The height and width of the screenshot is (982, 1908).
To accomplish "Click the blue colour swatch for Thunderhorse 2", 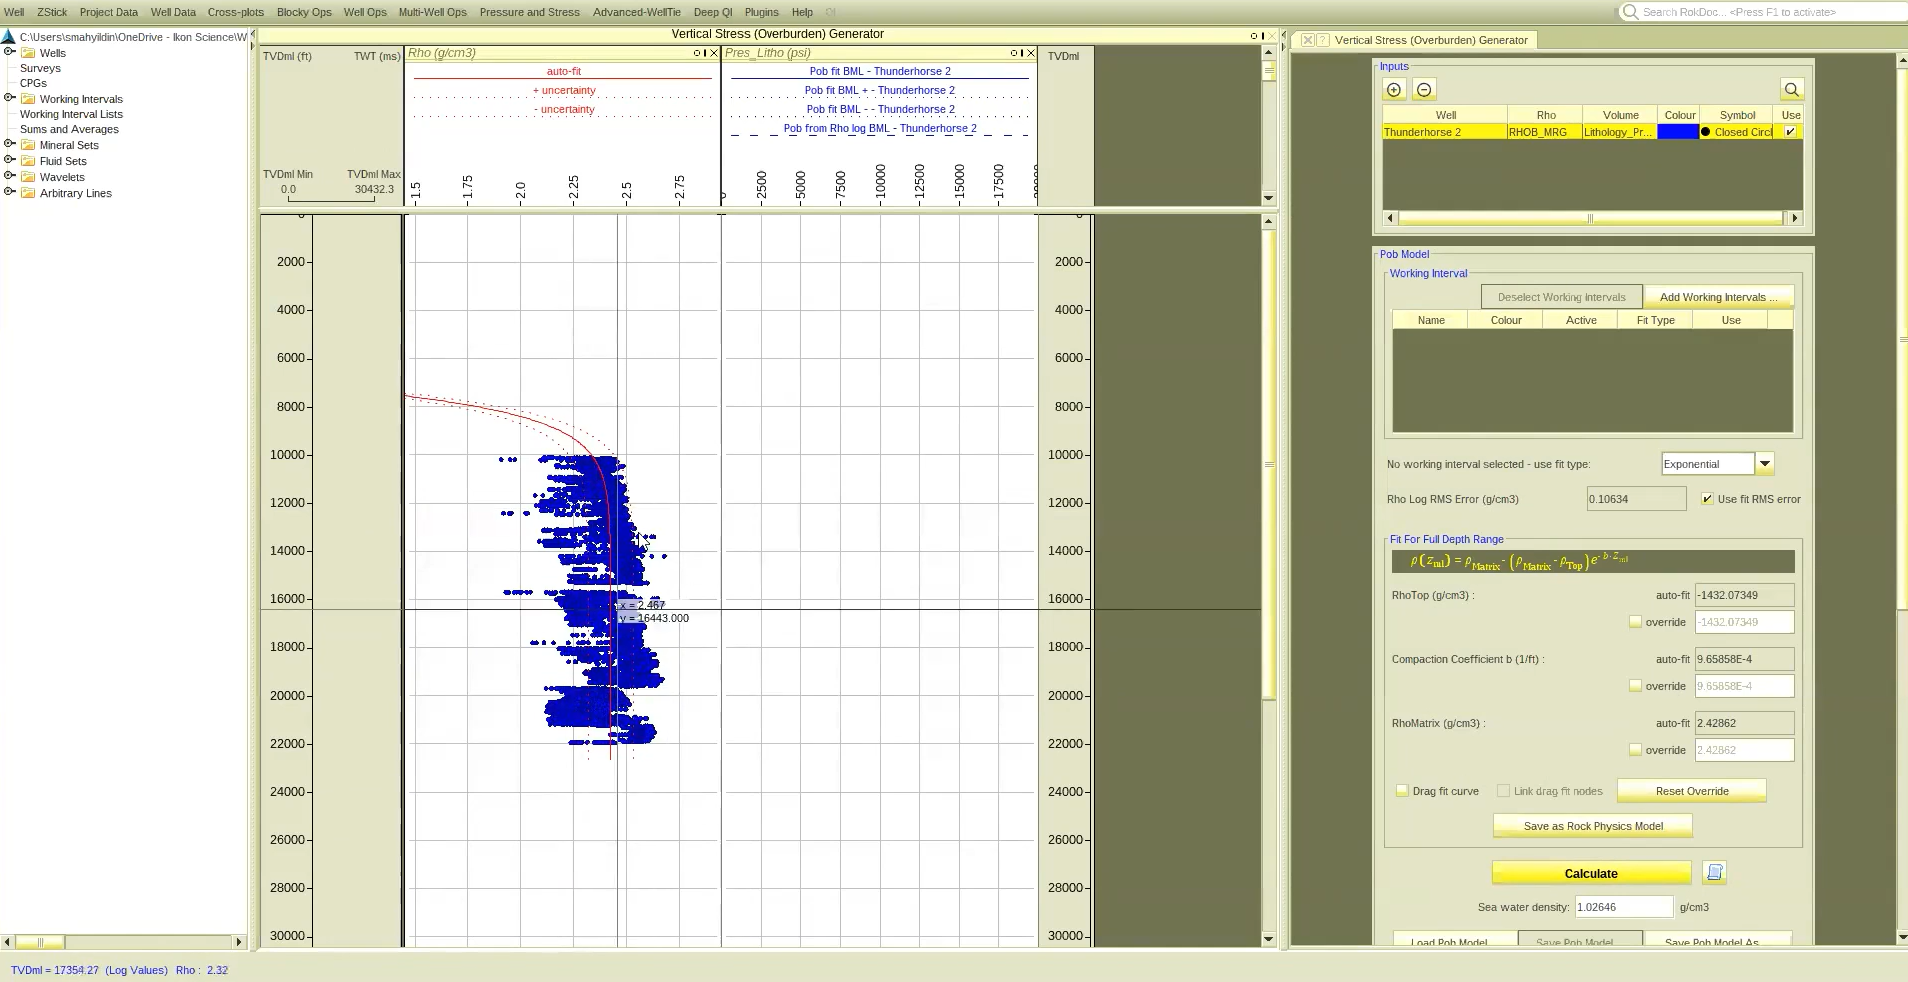I will 1678,131.
